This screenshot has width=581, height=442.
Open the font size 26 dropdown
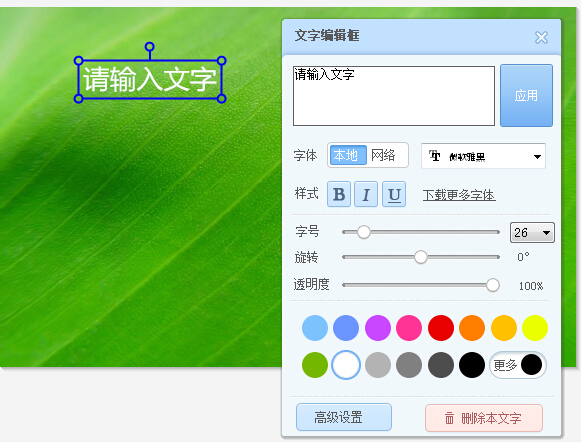coord(532,233)
